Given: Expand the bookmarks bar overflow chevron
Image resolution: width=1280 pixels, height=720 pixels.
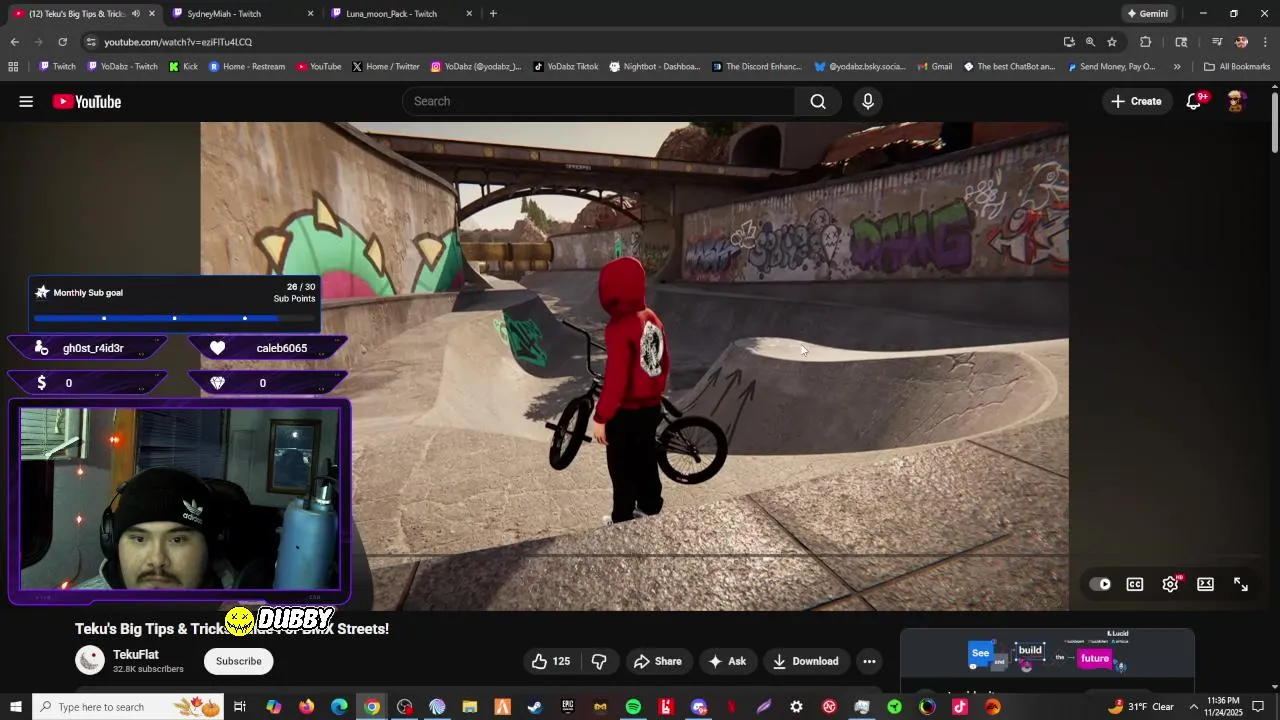Looking at the screenshot, I should tap(1177, 67).
